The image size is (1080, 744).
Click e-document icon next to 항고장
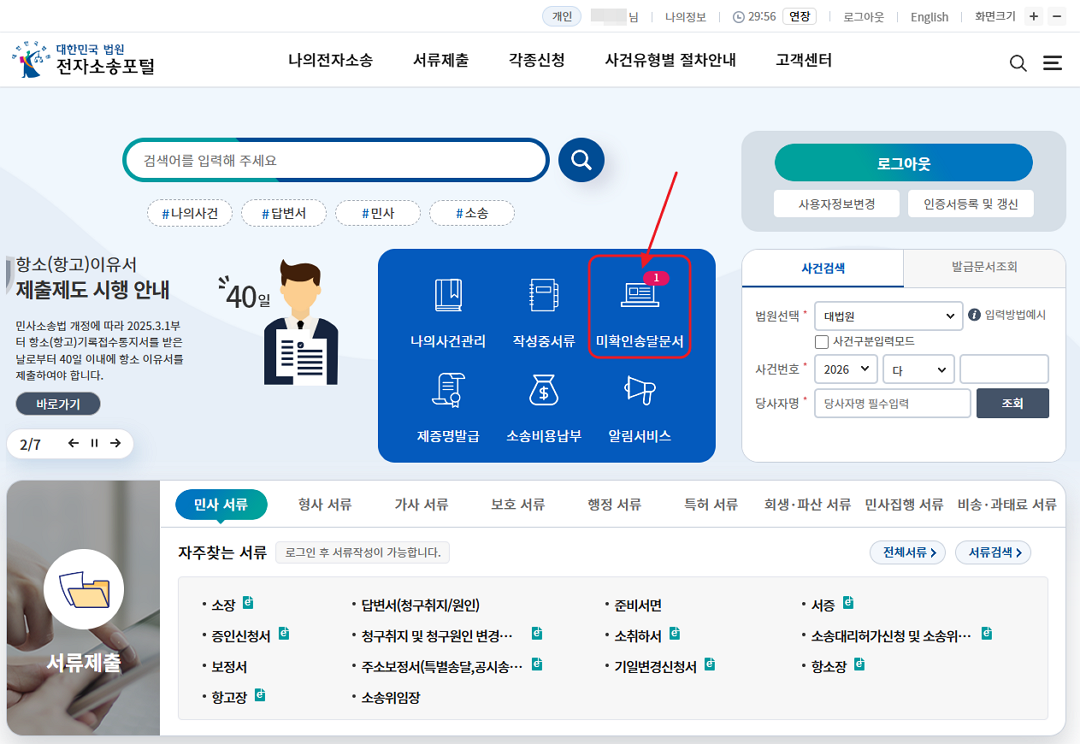pyautogui.click(x=260, y=695)
